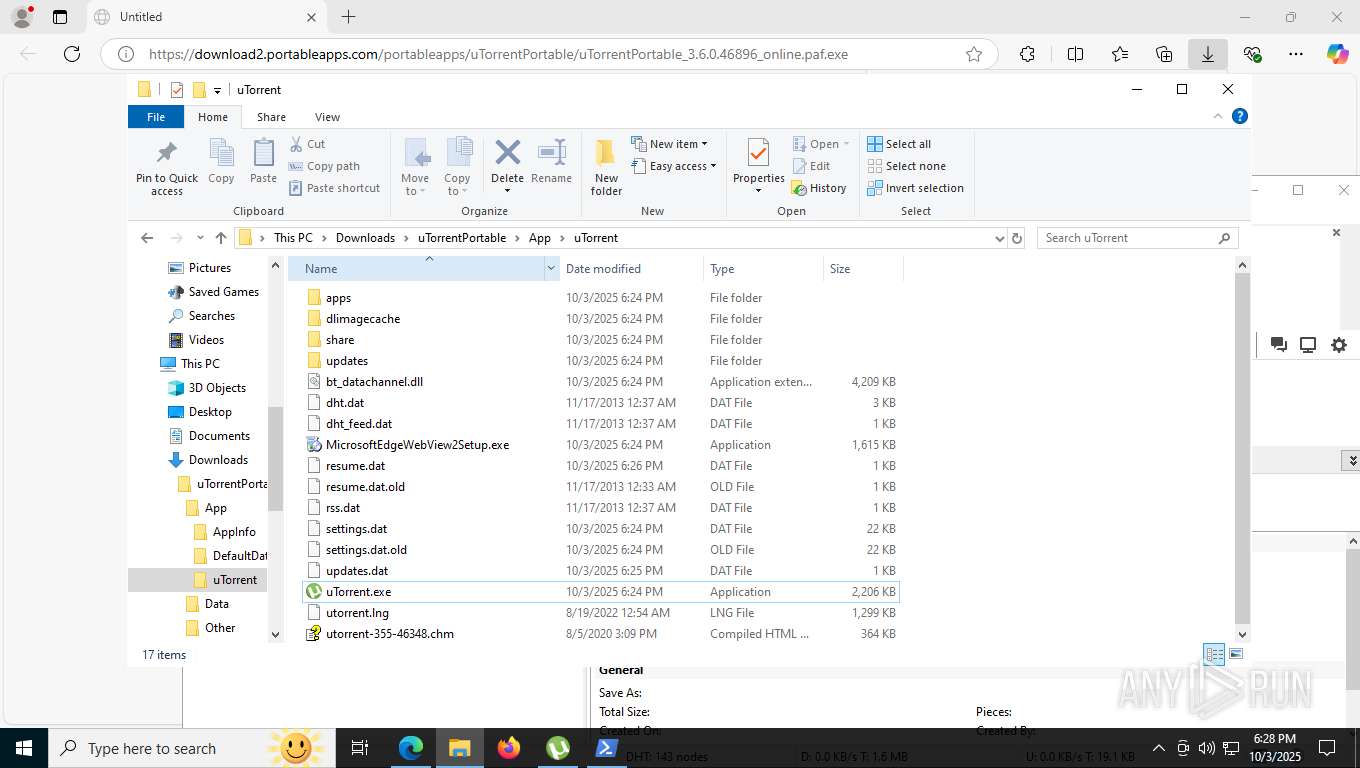Open New item dropdown

669,144
